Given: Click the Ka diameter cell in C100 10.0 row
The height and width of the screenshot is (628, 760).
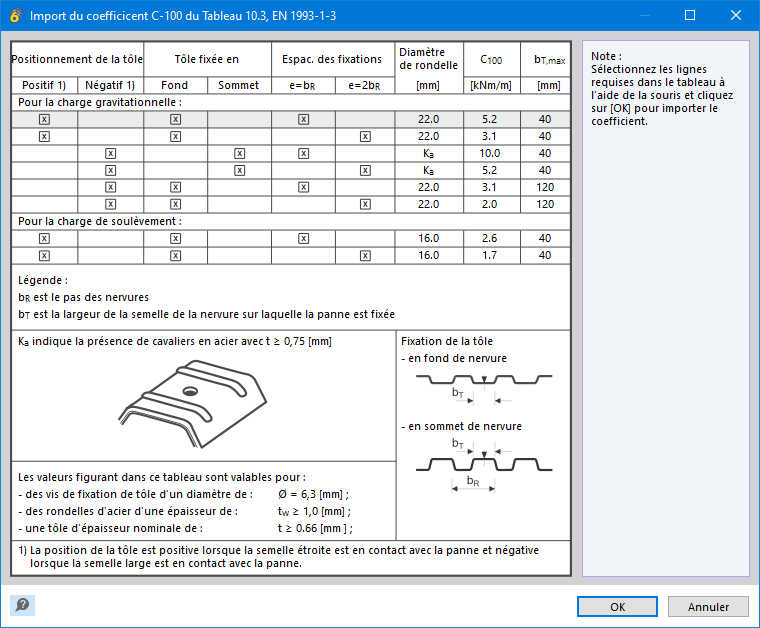Looking at the screenshot, I should (x=429, y=154).
